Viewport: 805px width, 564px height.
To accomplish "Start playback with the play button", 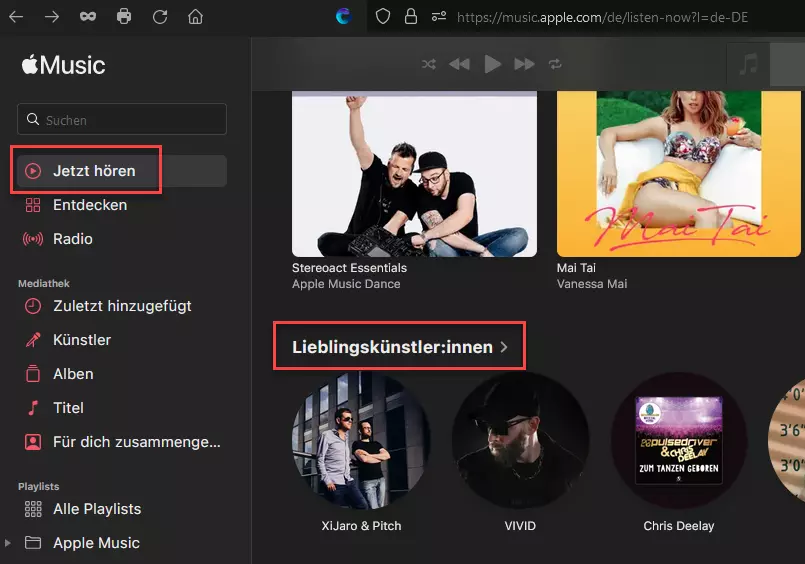I will (x=492, y=64).
